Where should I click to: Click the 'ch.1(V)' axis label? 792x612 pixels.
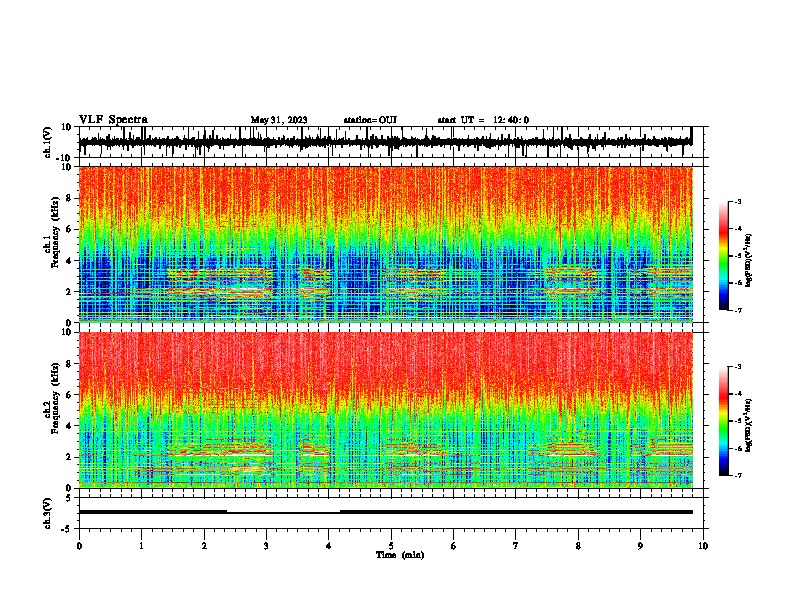pyautogui.click(x=48, y=142)
